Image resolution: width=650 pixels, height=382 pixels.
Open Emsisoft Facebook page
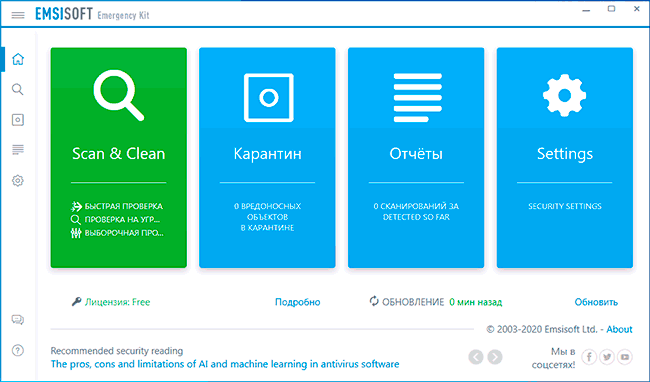(589, 357)
